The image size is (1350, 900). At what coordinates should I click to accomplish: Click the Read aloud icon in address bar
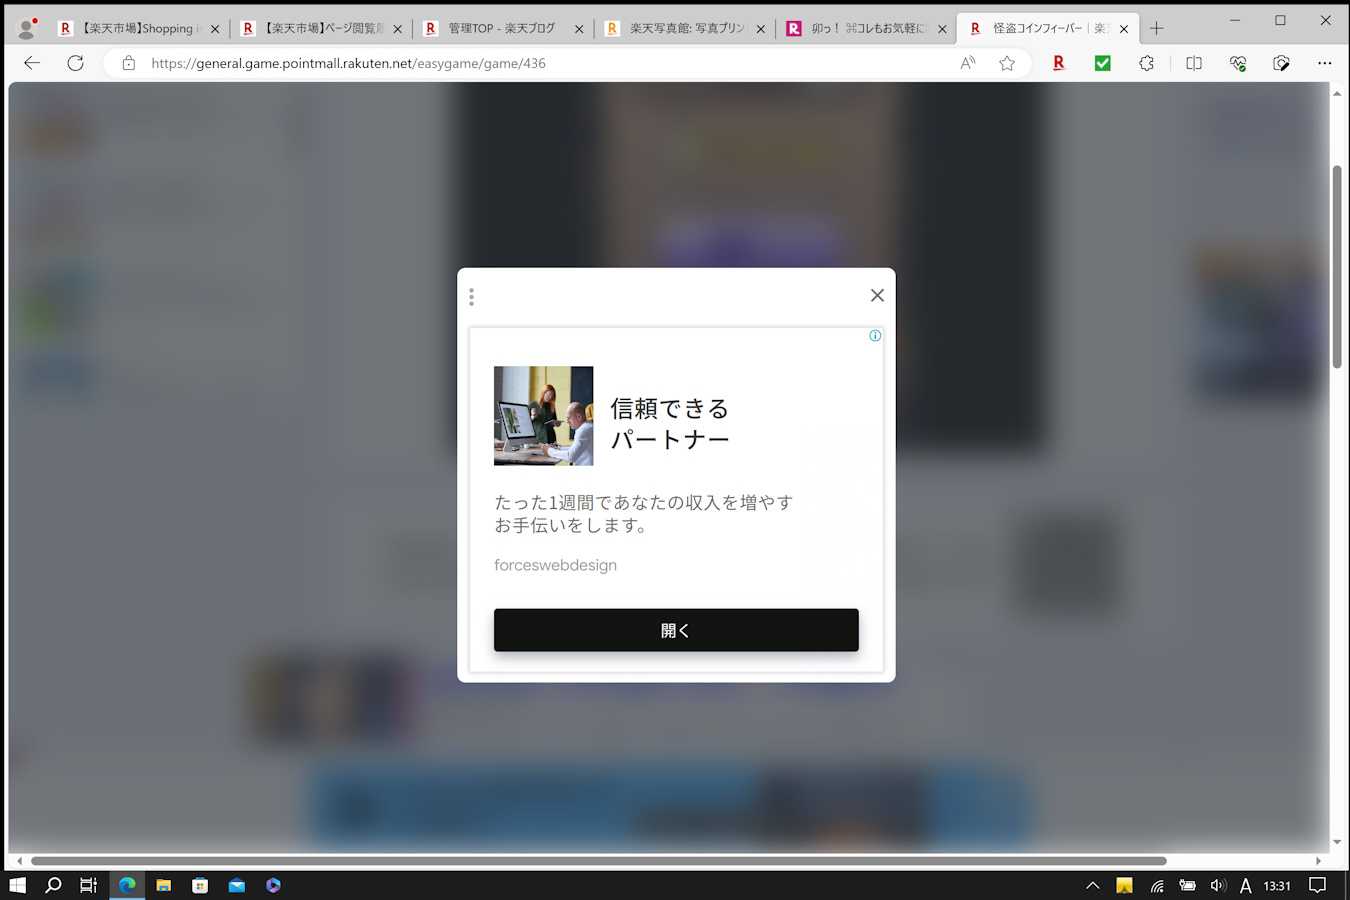[x=967, y=63]
